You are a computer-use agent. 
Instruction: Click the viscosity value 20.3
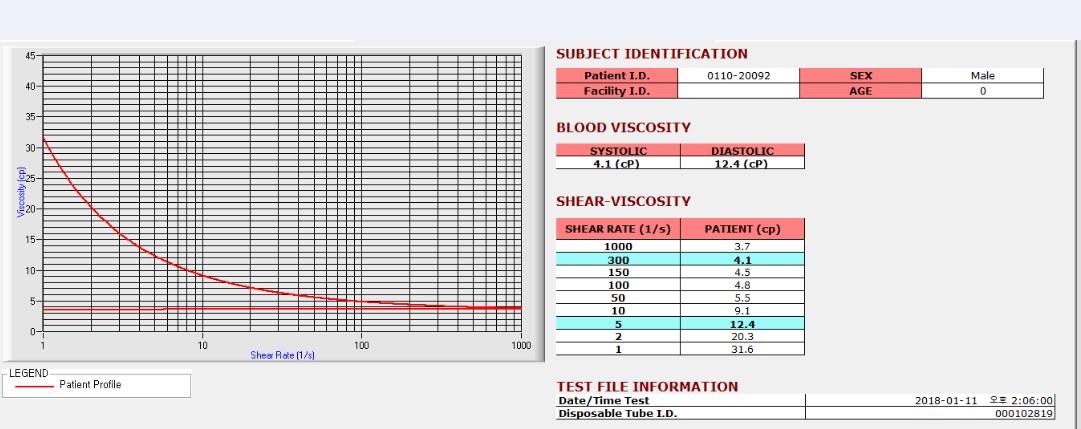point(742,337)
